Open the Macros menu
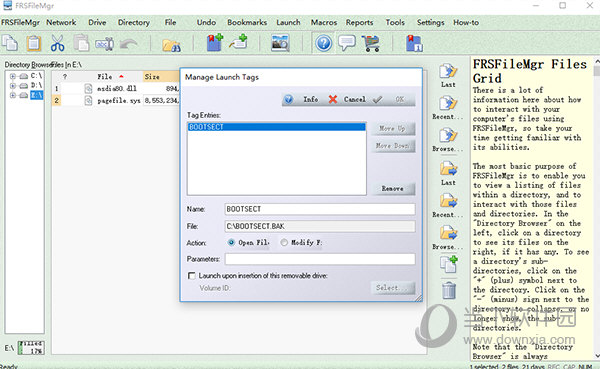Image resolution: width=600 pixels, height=369 pixels. (324, 23)
